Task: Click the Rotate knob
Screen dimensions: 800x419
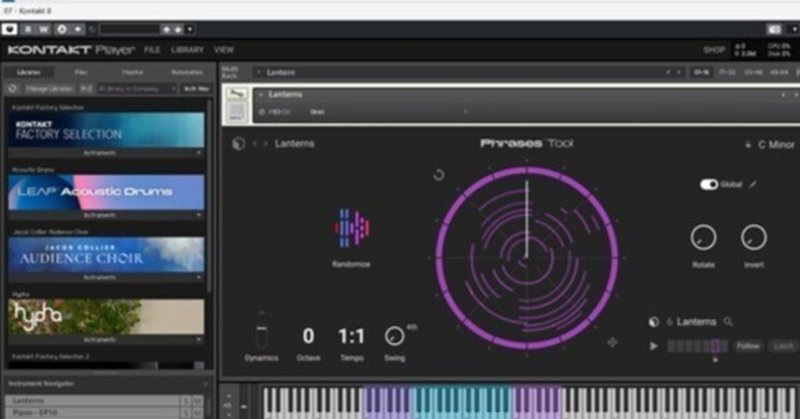Action: pyautogui.click(x=703, y=238)
